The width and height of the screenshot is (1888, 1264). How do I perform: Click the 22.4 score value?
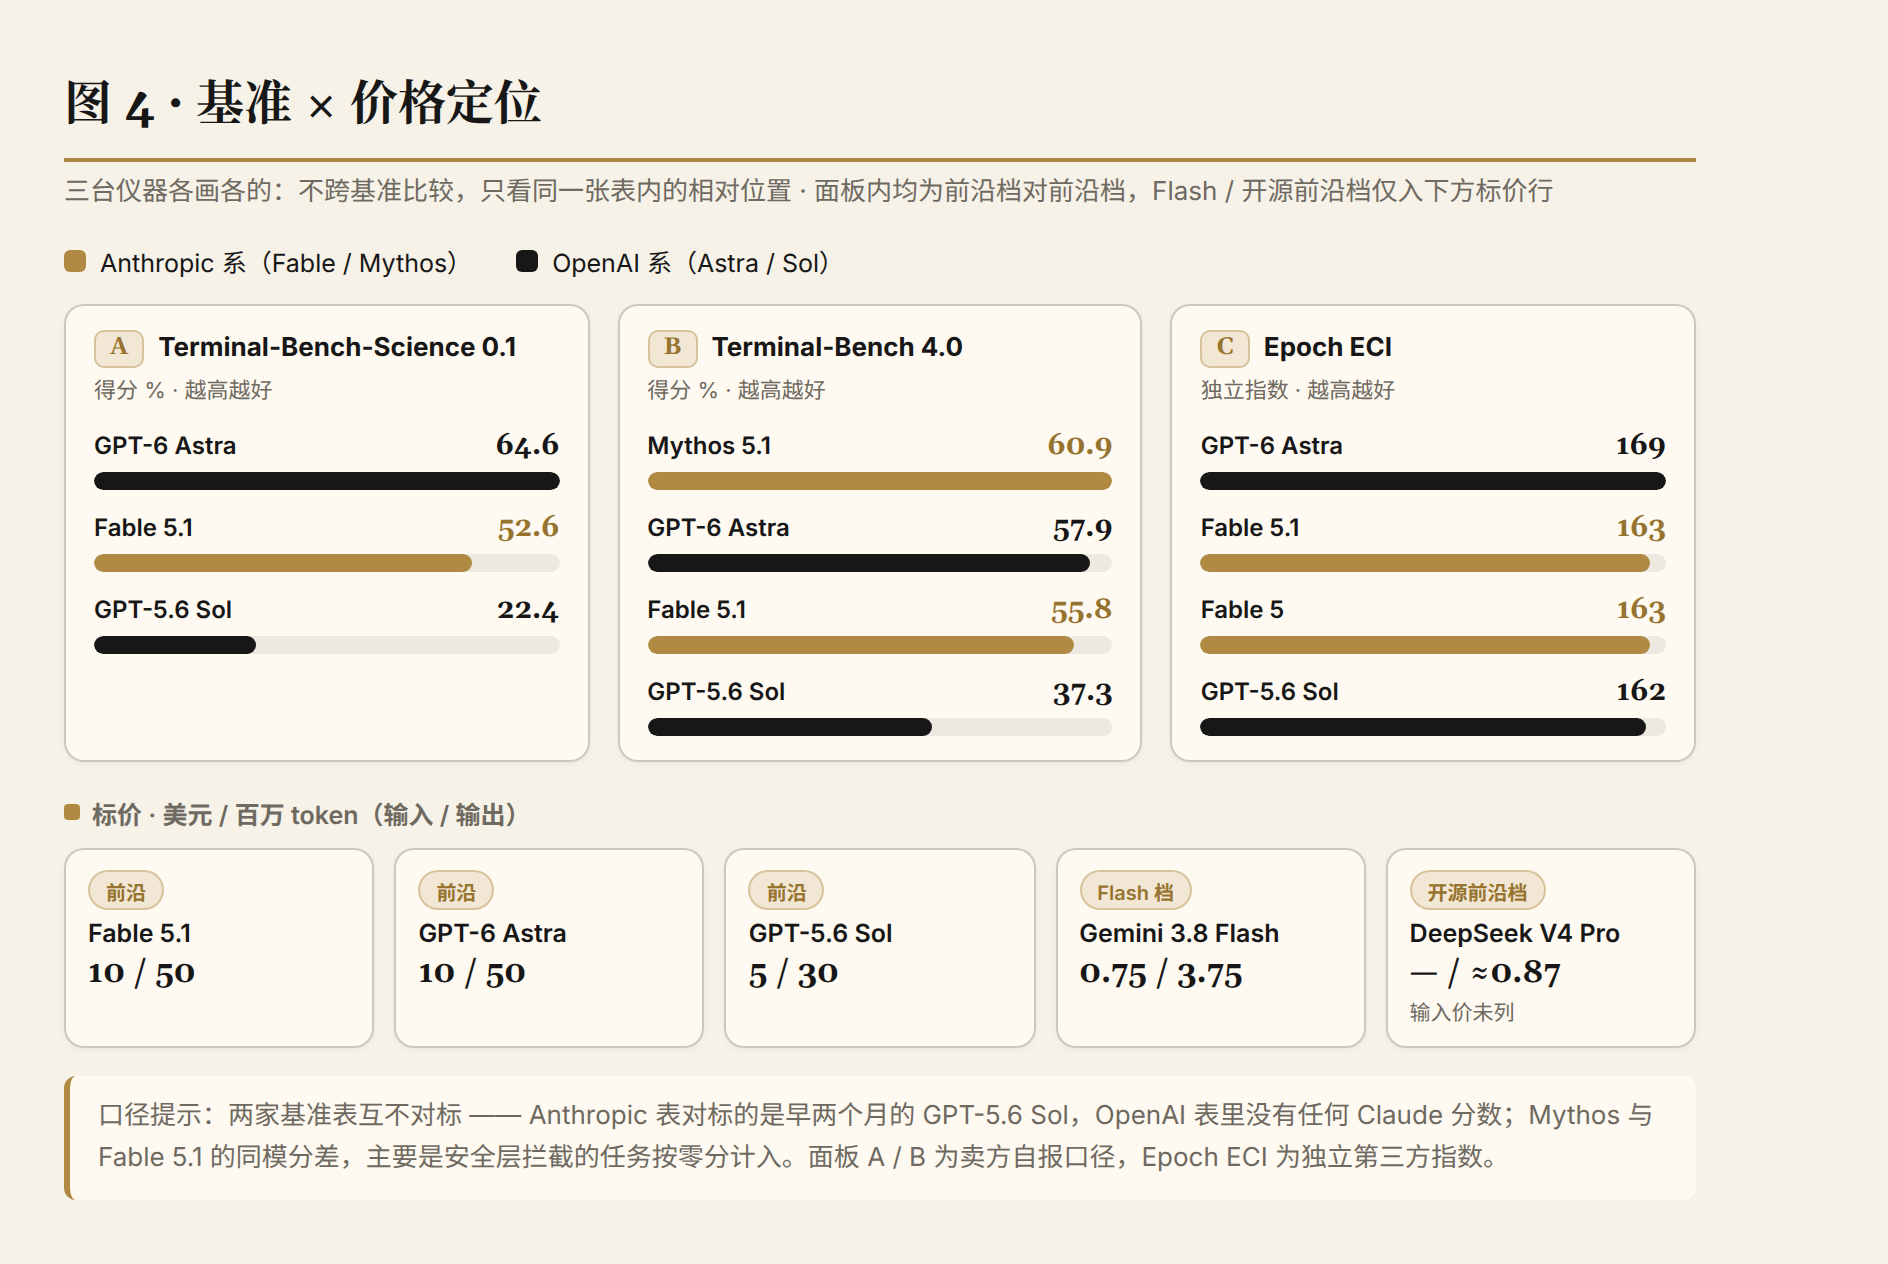click(x=528, y=609)
